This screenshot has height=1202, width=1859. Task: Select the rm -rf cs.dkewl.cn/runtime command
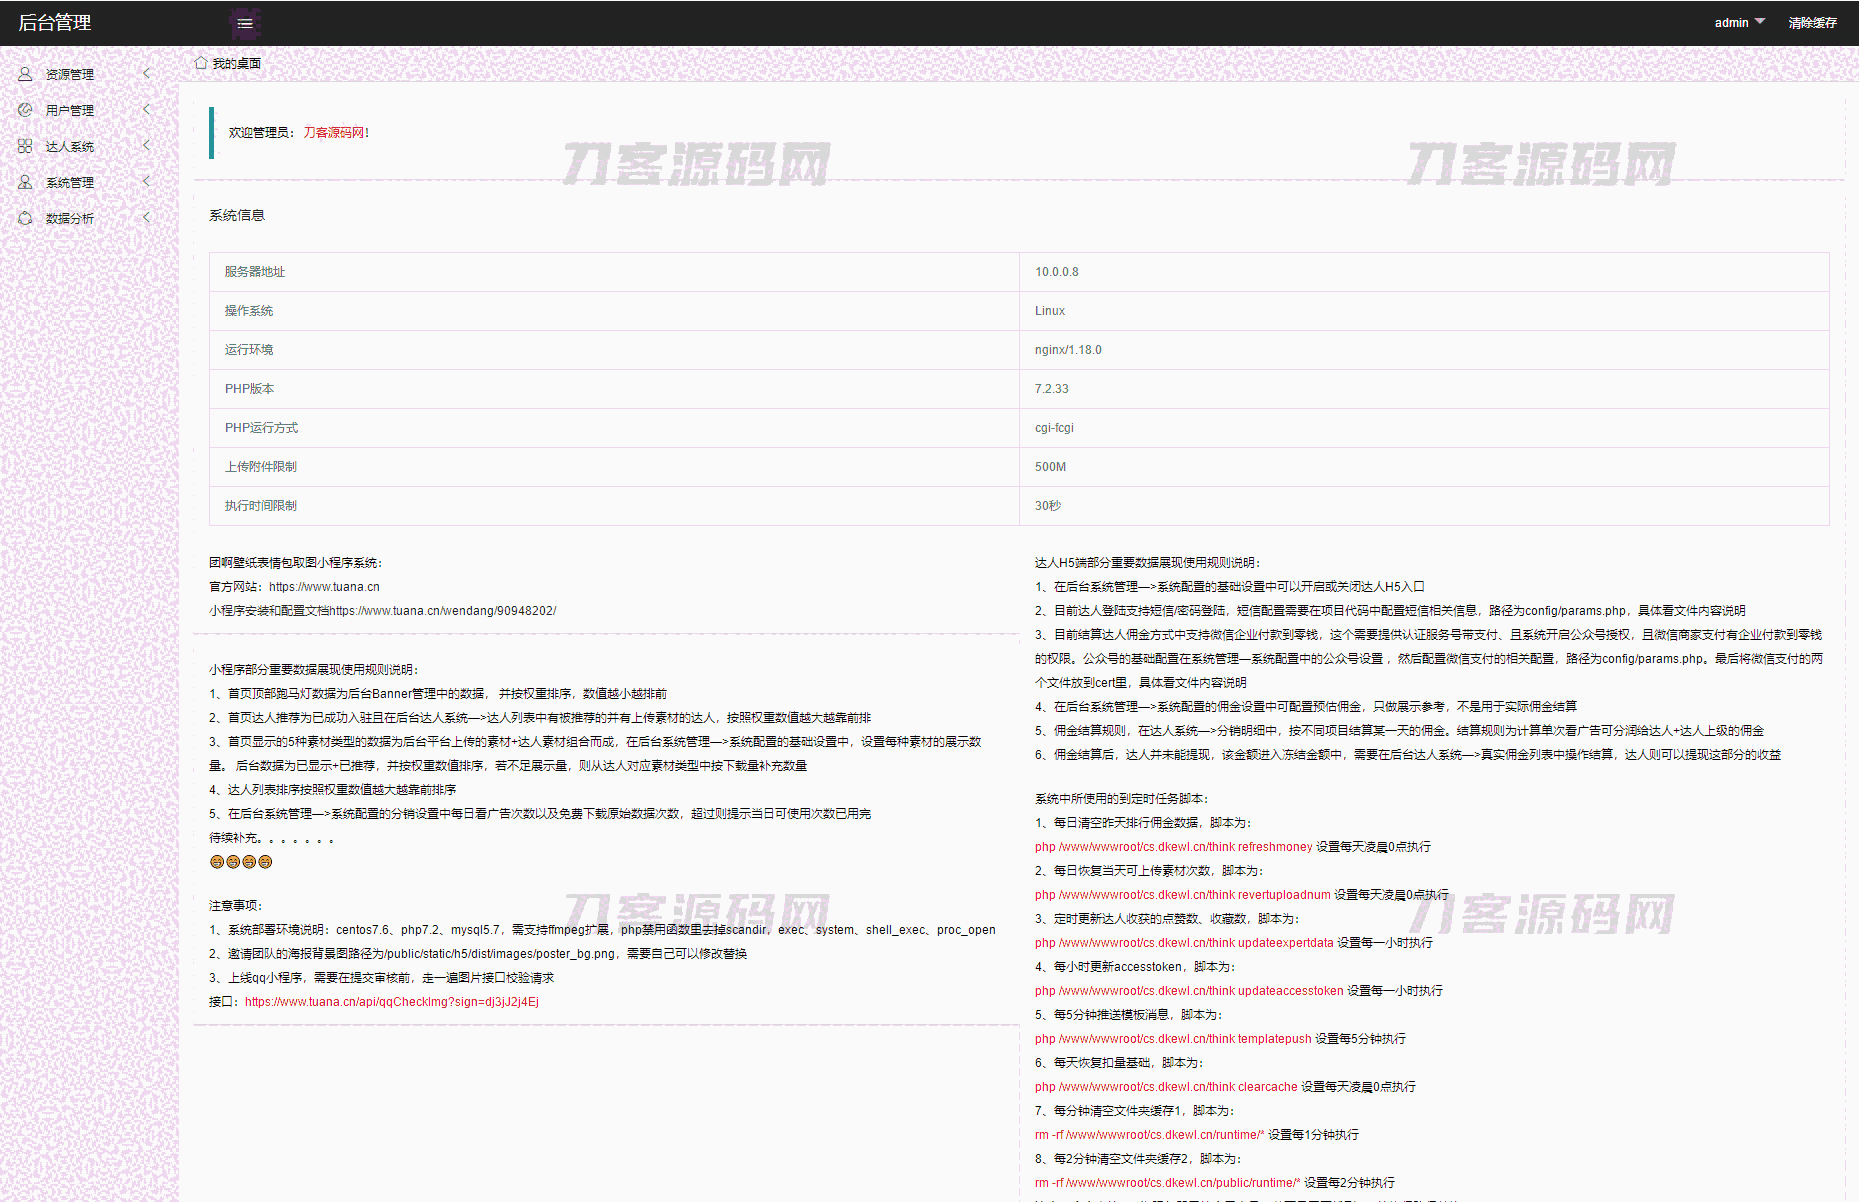(1150, 1135)
